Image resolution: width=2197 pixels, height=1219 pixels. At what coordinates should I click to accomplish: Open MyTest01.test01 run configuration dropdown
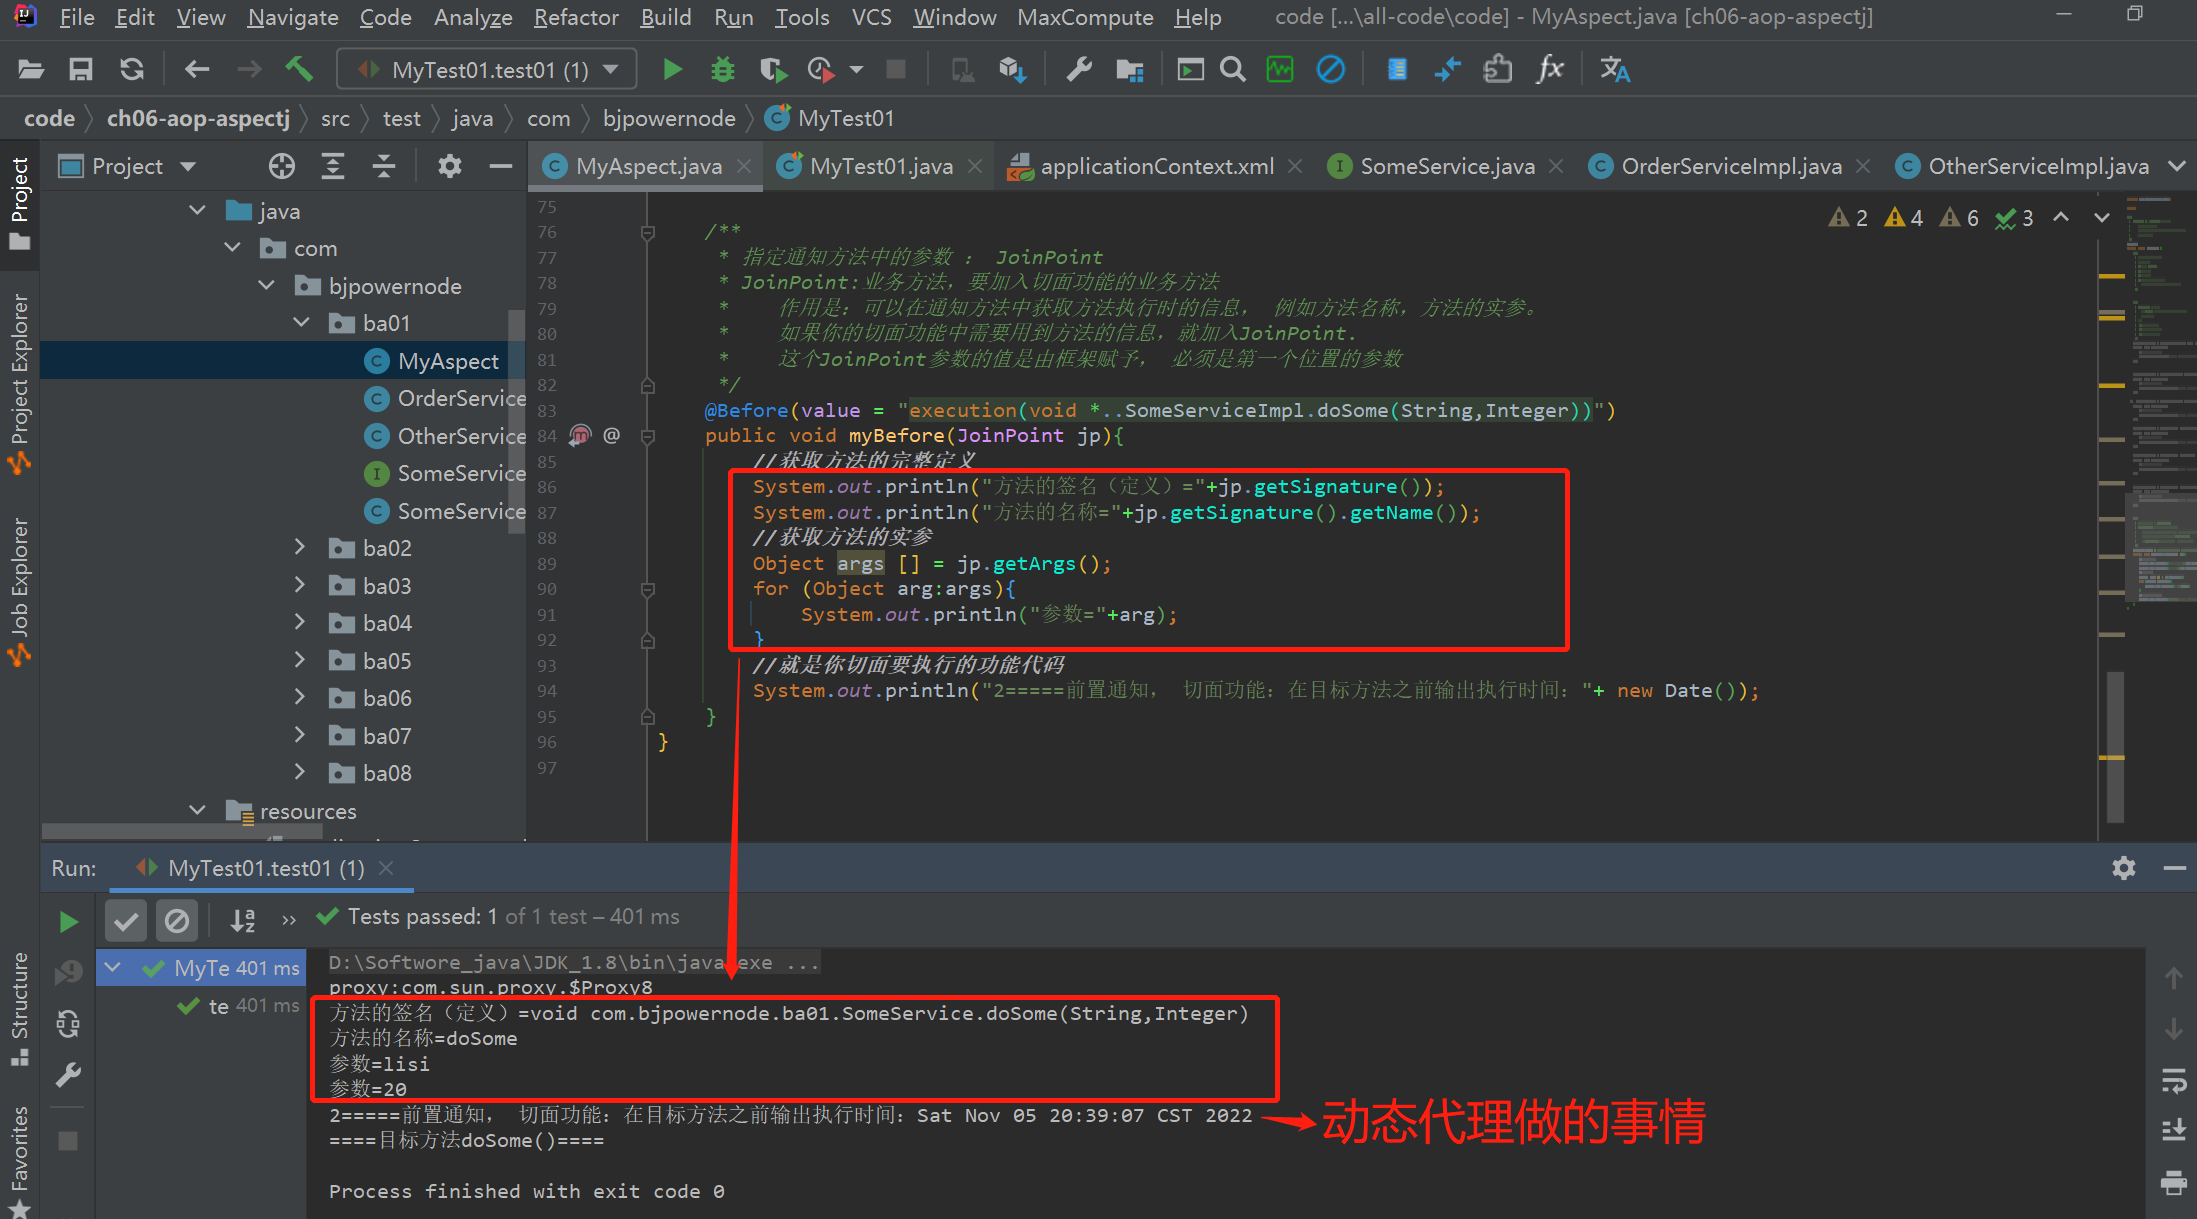pos(487,69)
